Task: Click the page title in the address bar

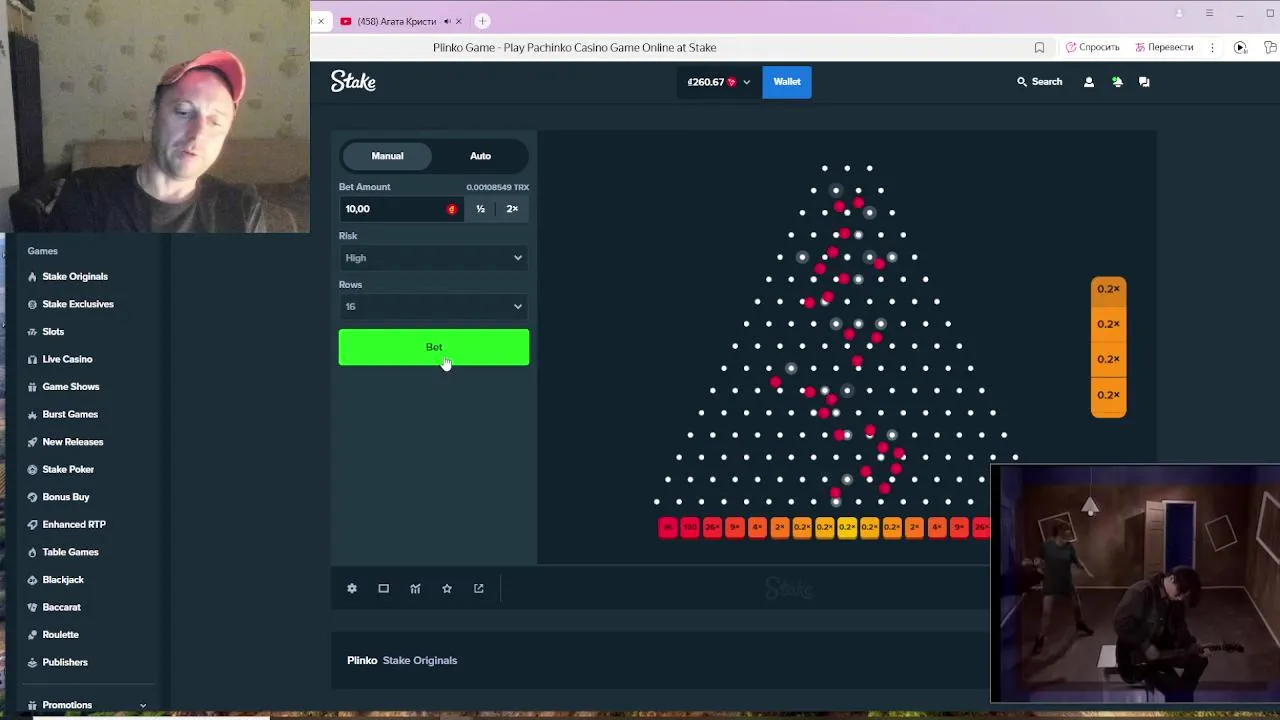Action: [x=574, y=47]
